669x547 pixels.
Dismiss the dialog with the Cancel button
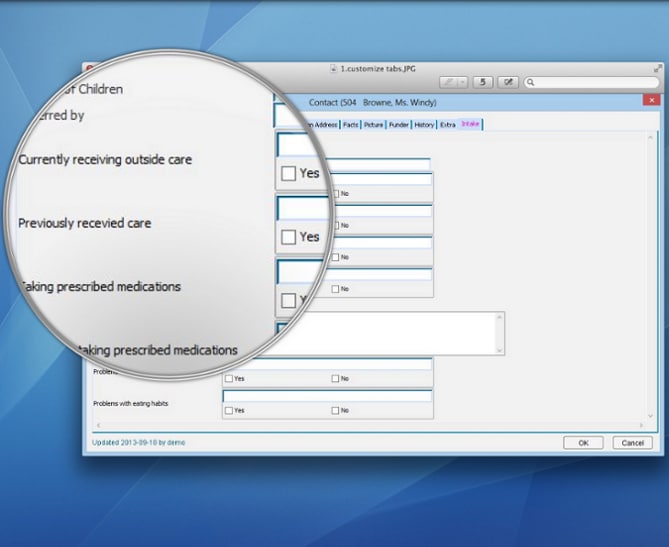coord(633,443)
